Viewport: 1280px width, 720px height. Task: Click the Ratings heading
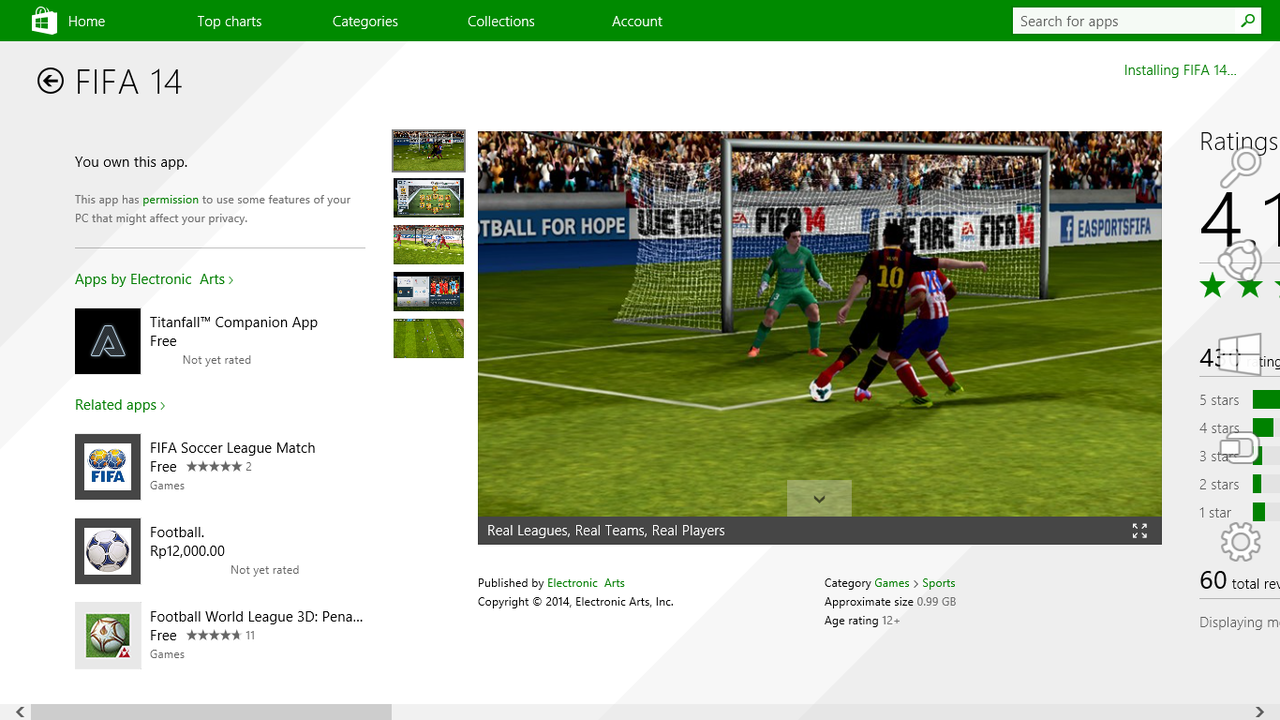(x=1239, y=142)
